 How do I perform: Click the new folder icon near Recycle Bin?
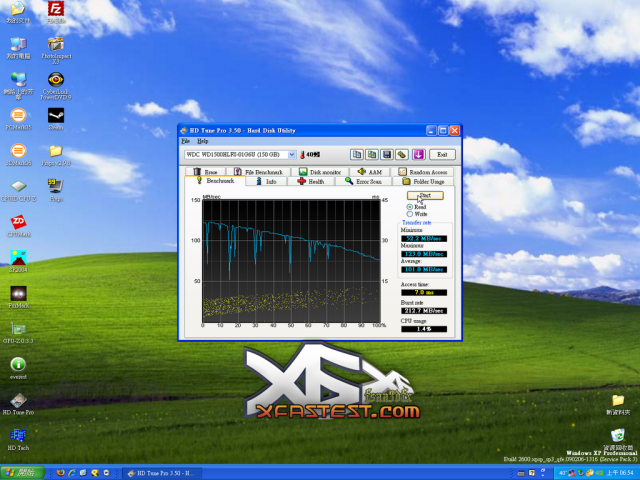(x=618, y=404)
